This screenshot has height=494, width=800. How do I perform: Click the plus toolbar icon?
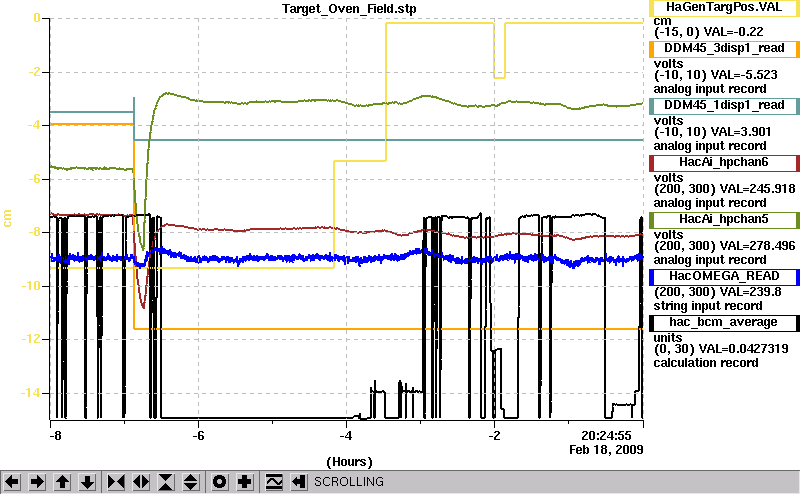pyautogui.click(x=245, y=482)
